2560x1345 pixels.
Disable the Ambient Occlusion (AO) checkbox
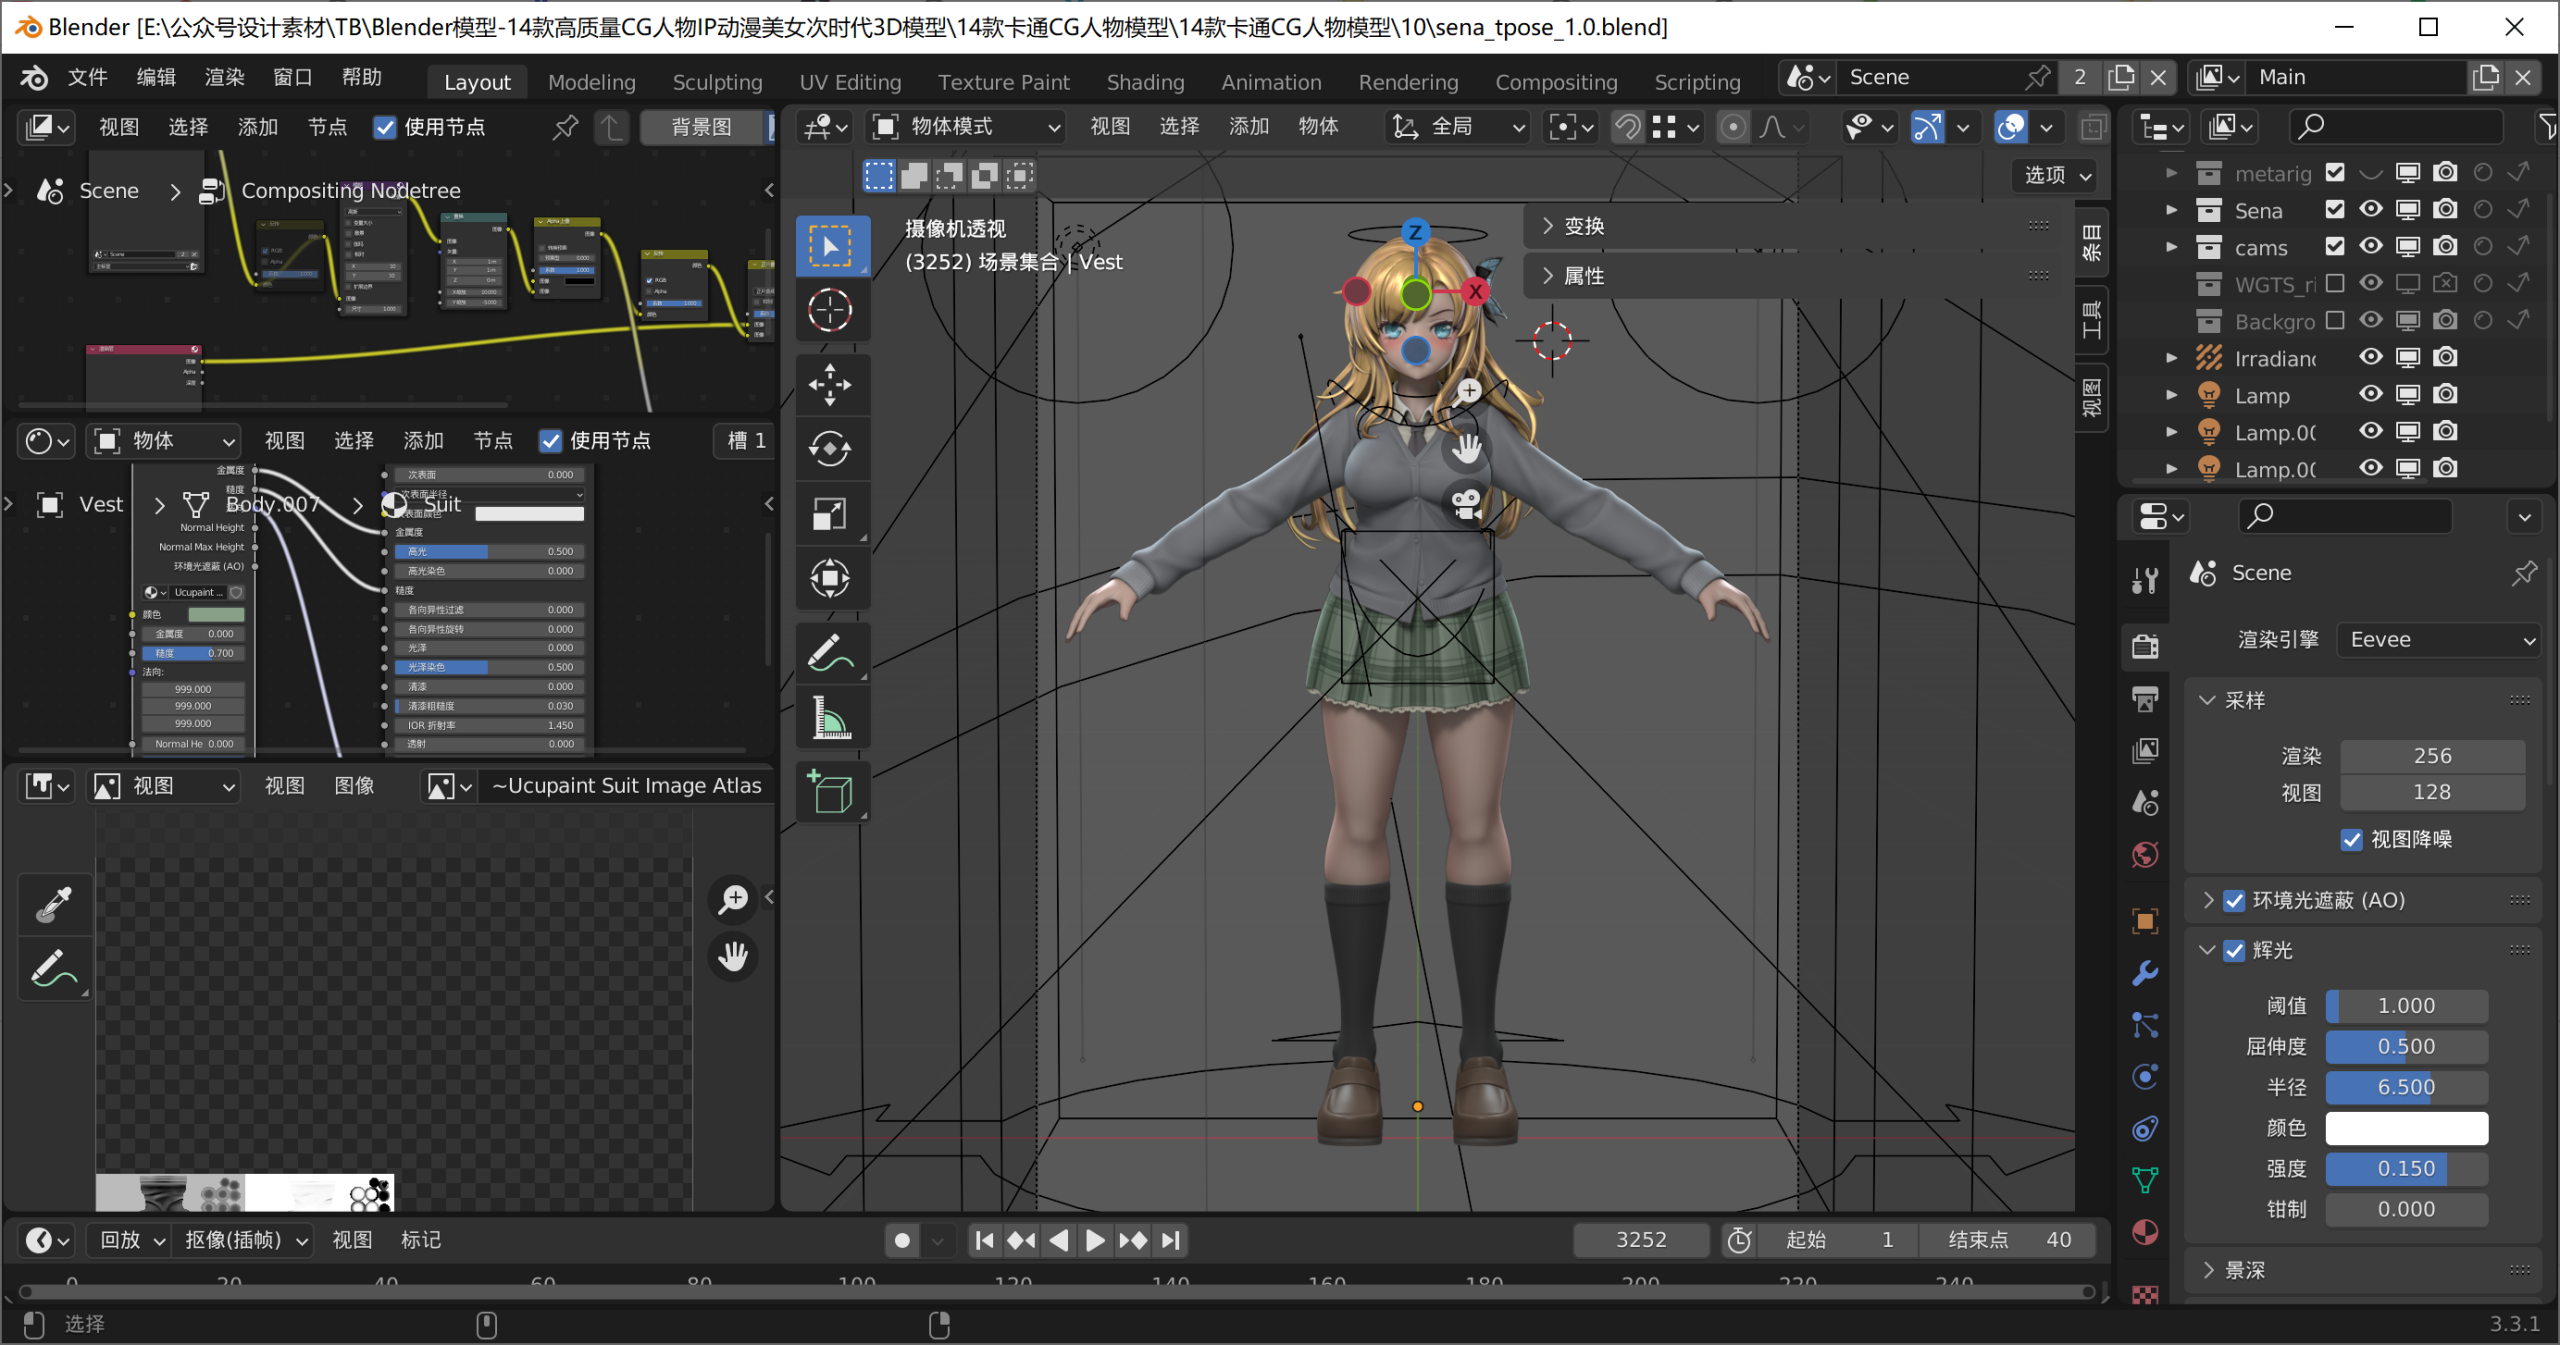click(x=2234, y=900)
